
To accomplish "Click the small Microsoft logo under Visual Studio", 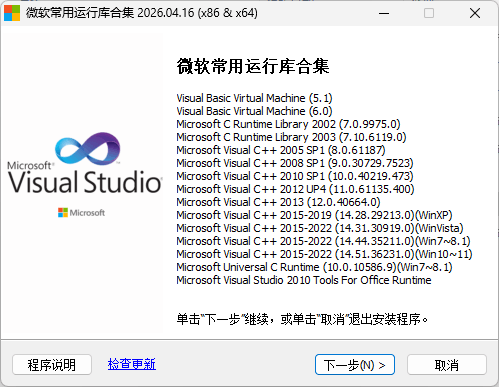I will tap(81, 213).
